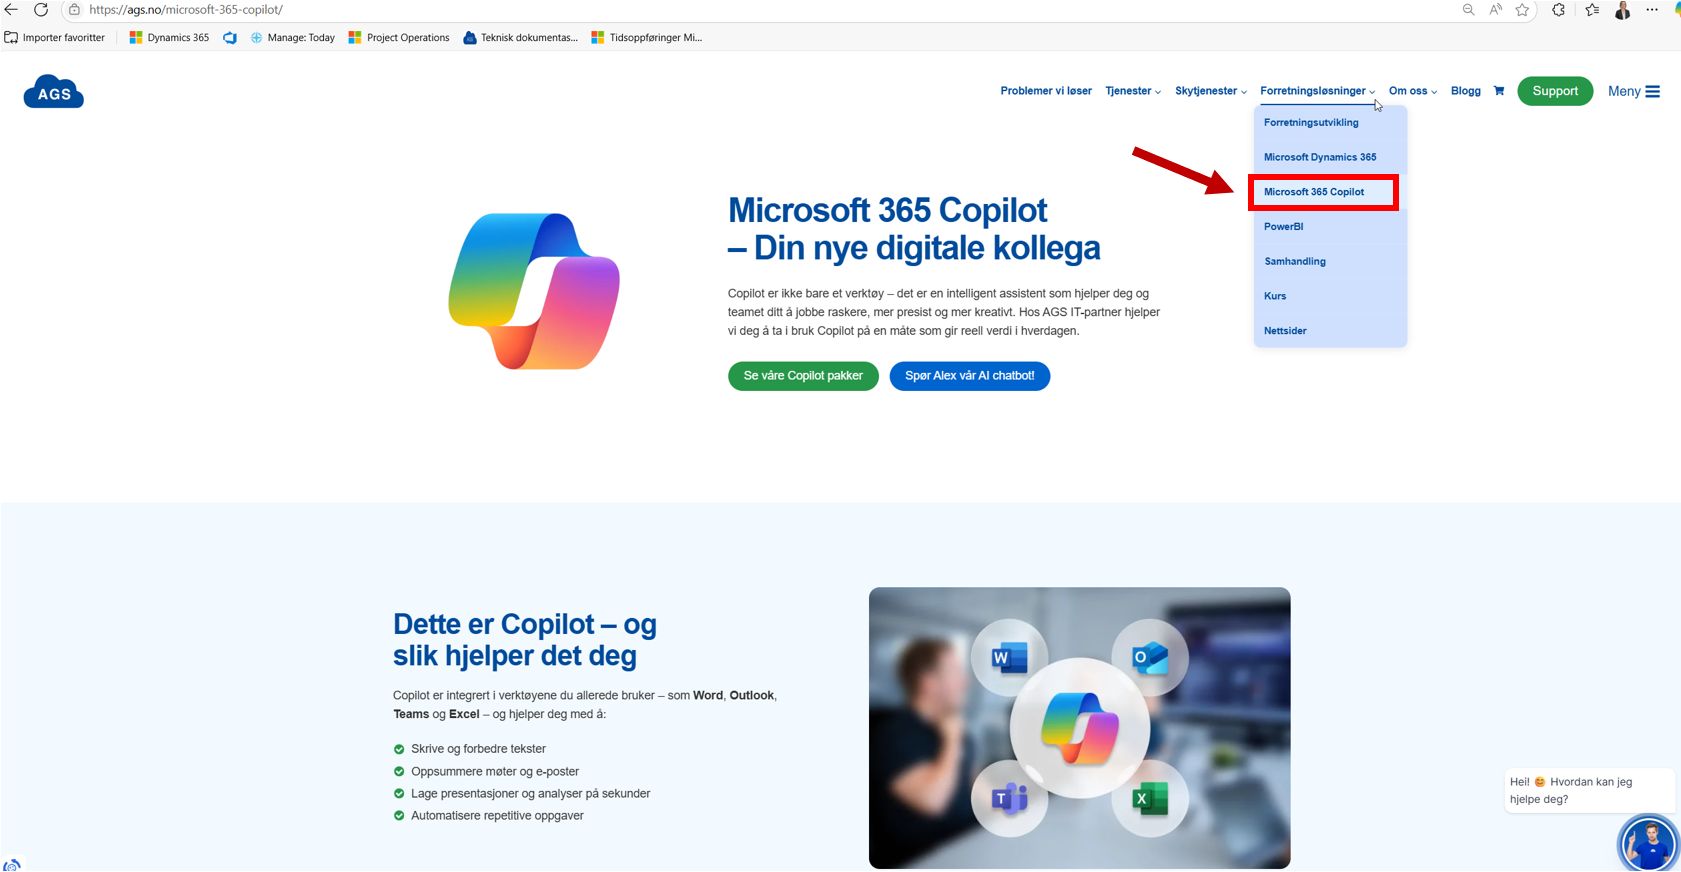Open the Alex chatbot avatar
1681x872 pixels.
point(1647,843)
